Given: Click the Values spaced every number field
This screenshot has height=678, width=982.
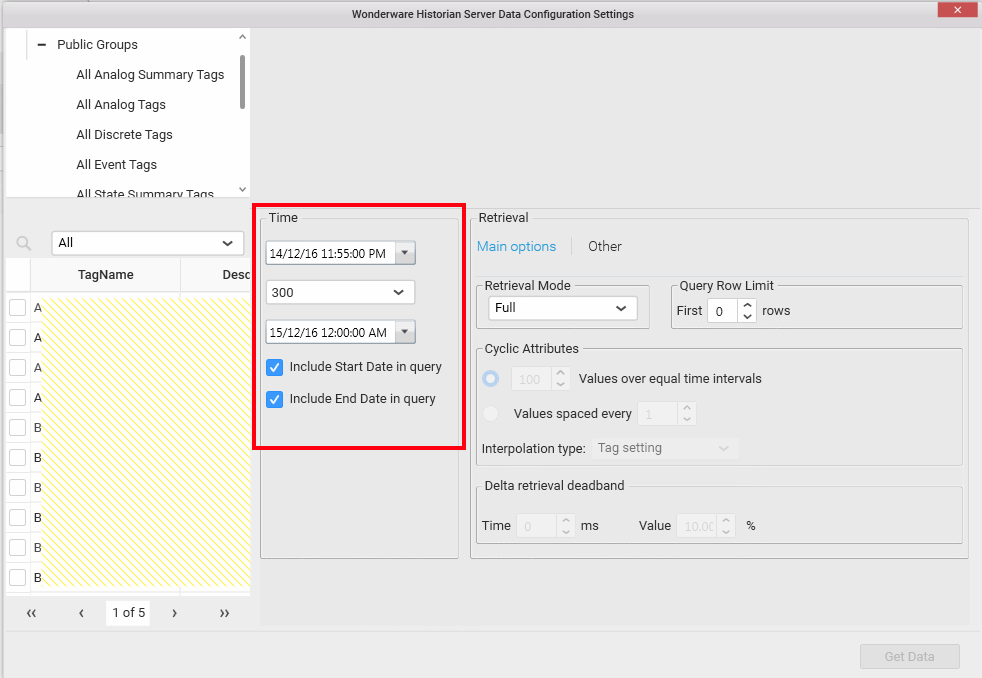Looking at the screenshot, I should [658, 414].
